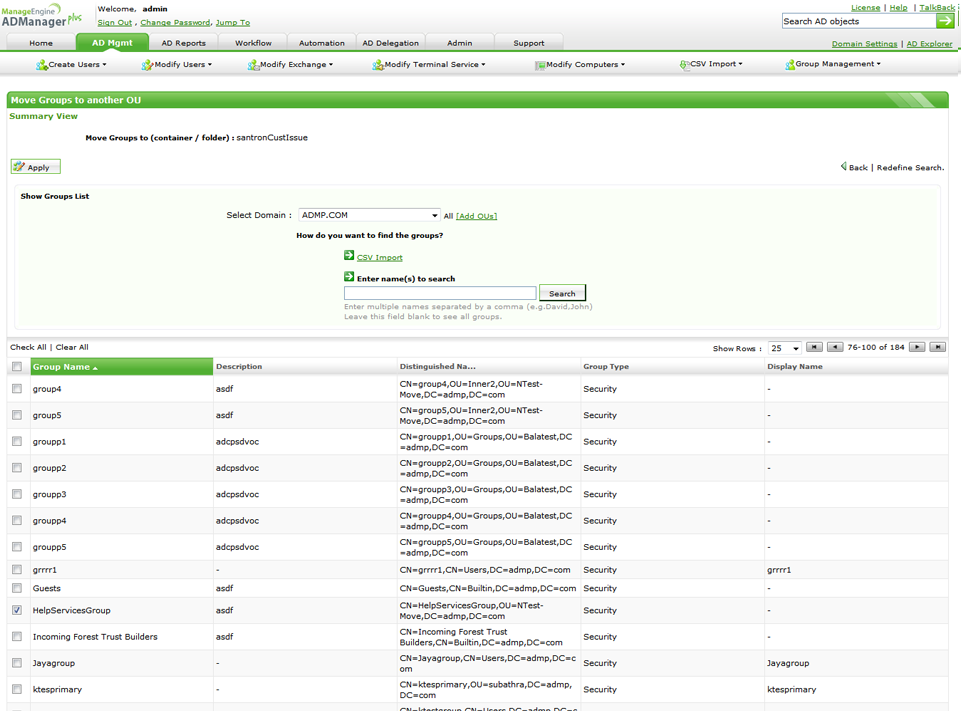961x711 pixels.
Task: Click the Search button
Action: click(562, 294)
